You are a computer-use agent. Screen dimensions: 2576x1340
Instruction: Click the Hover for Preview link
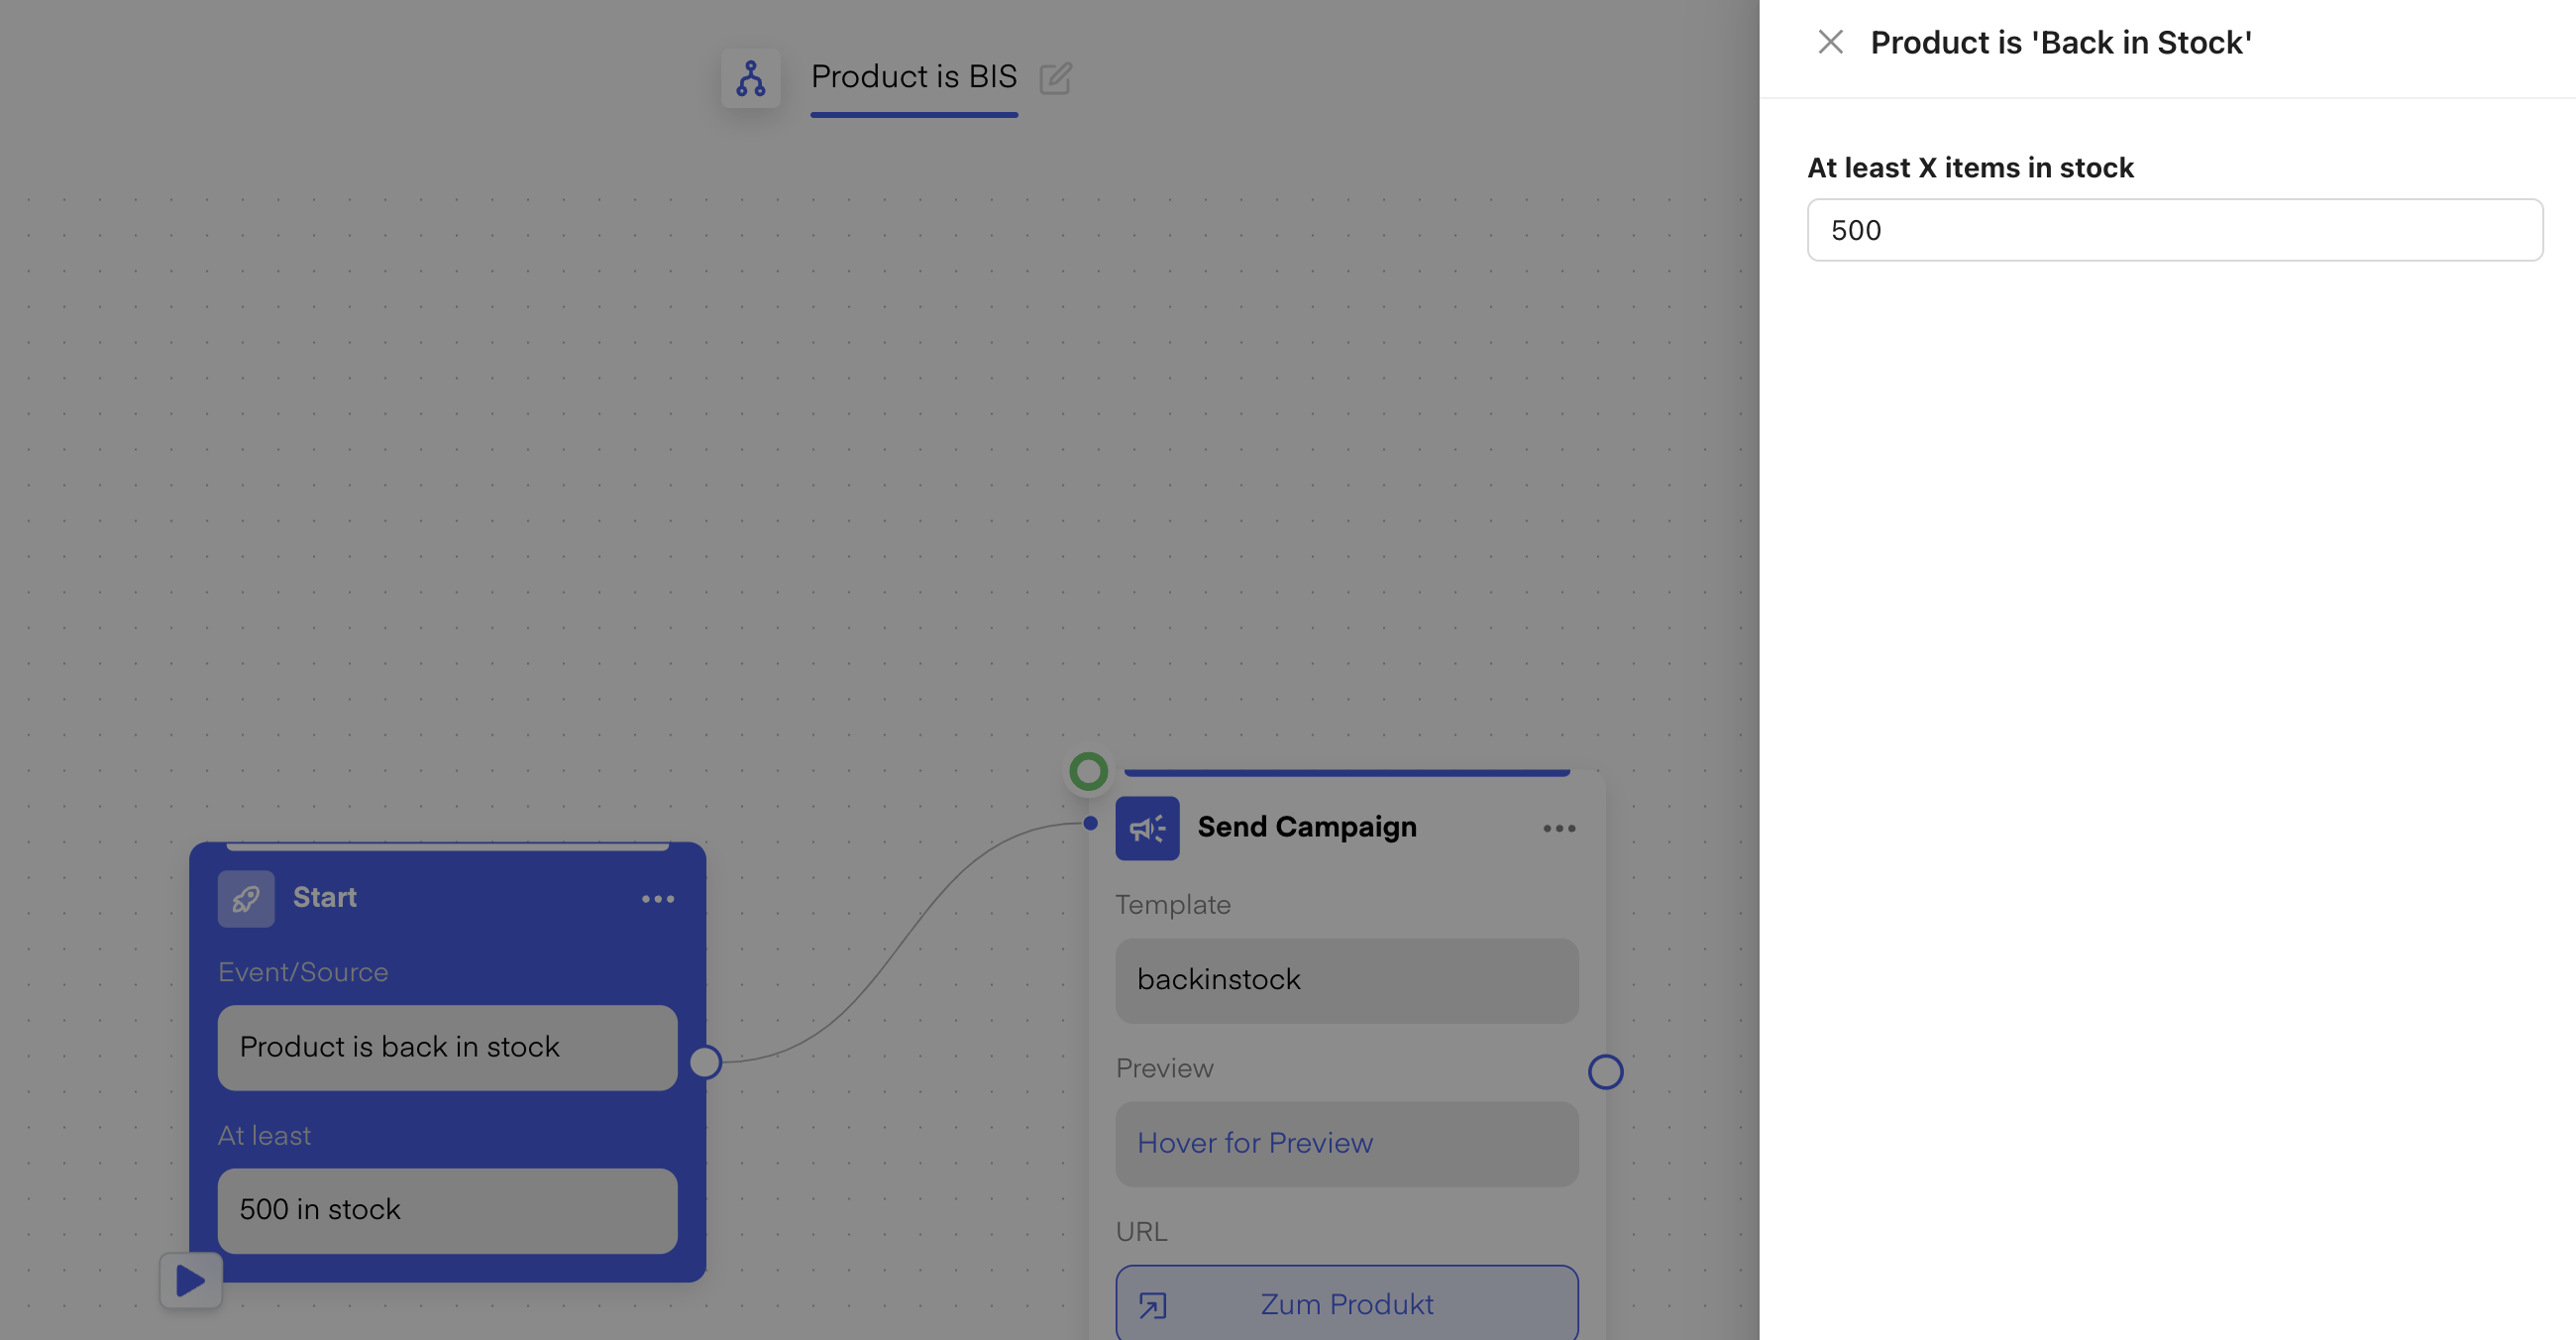click(x=1254, y=1143)
